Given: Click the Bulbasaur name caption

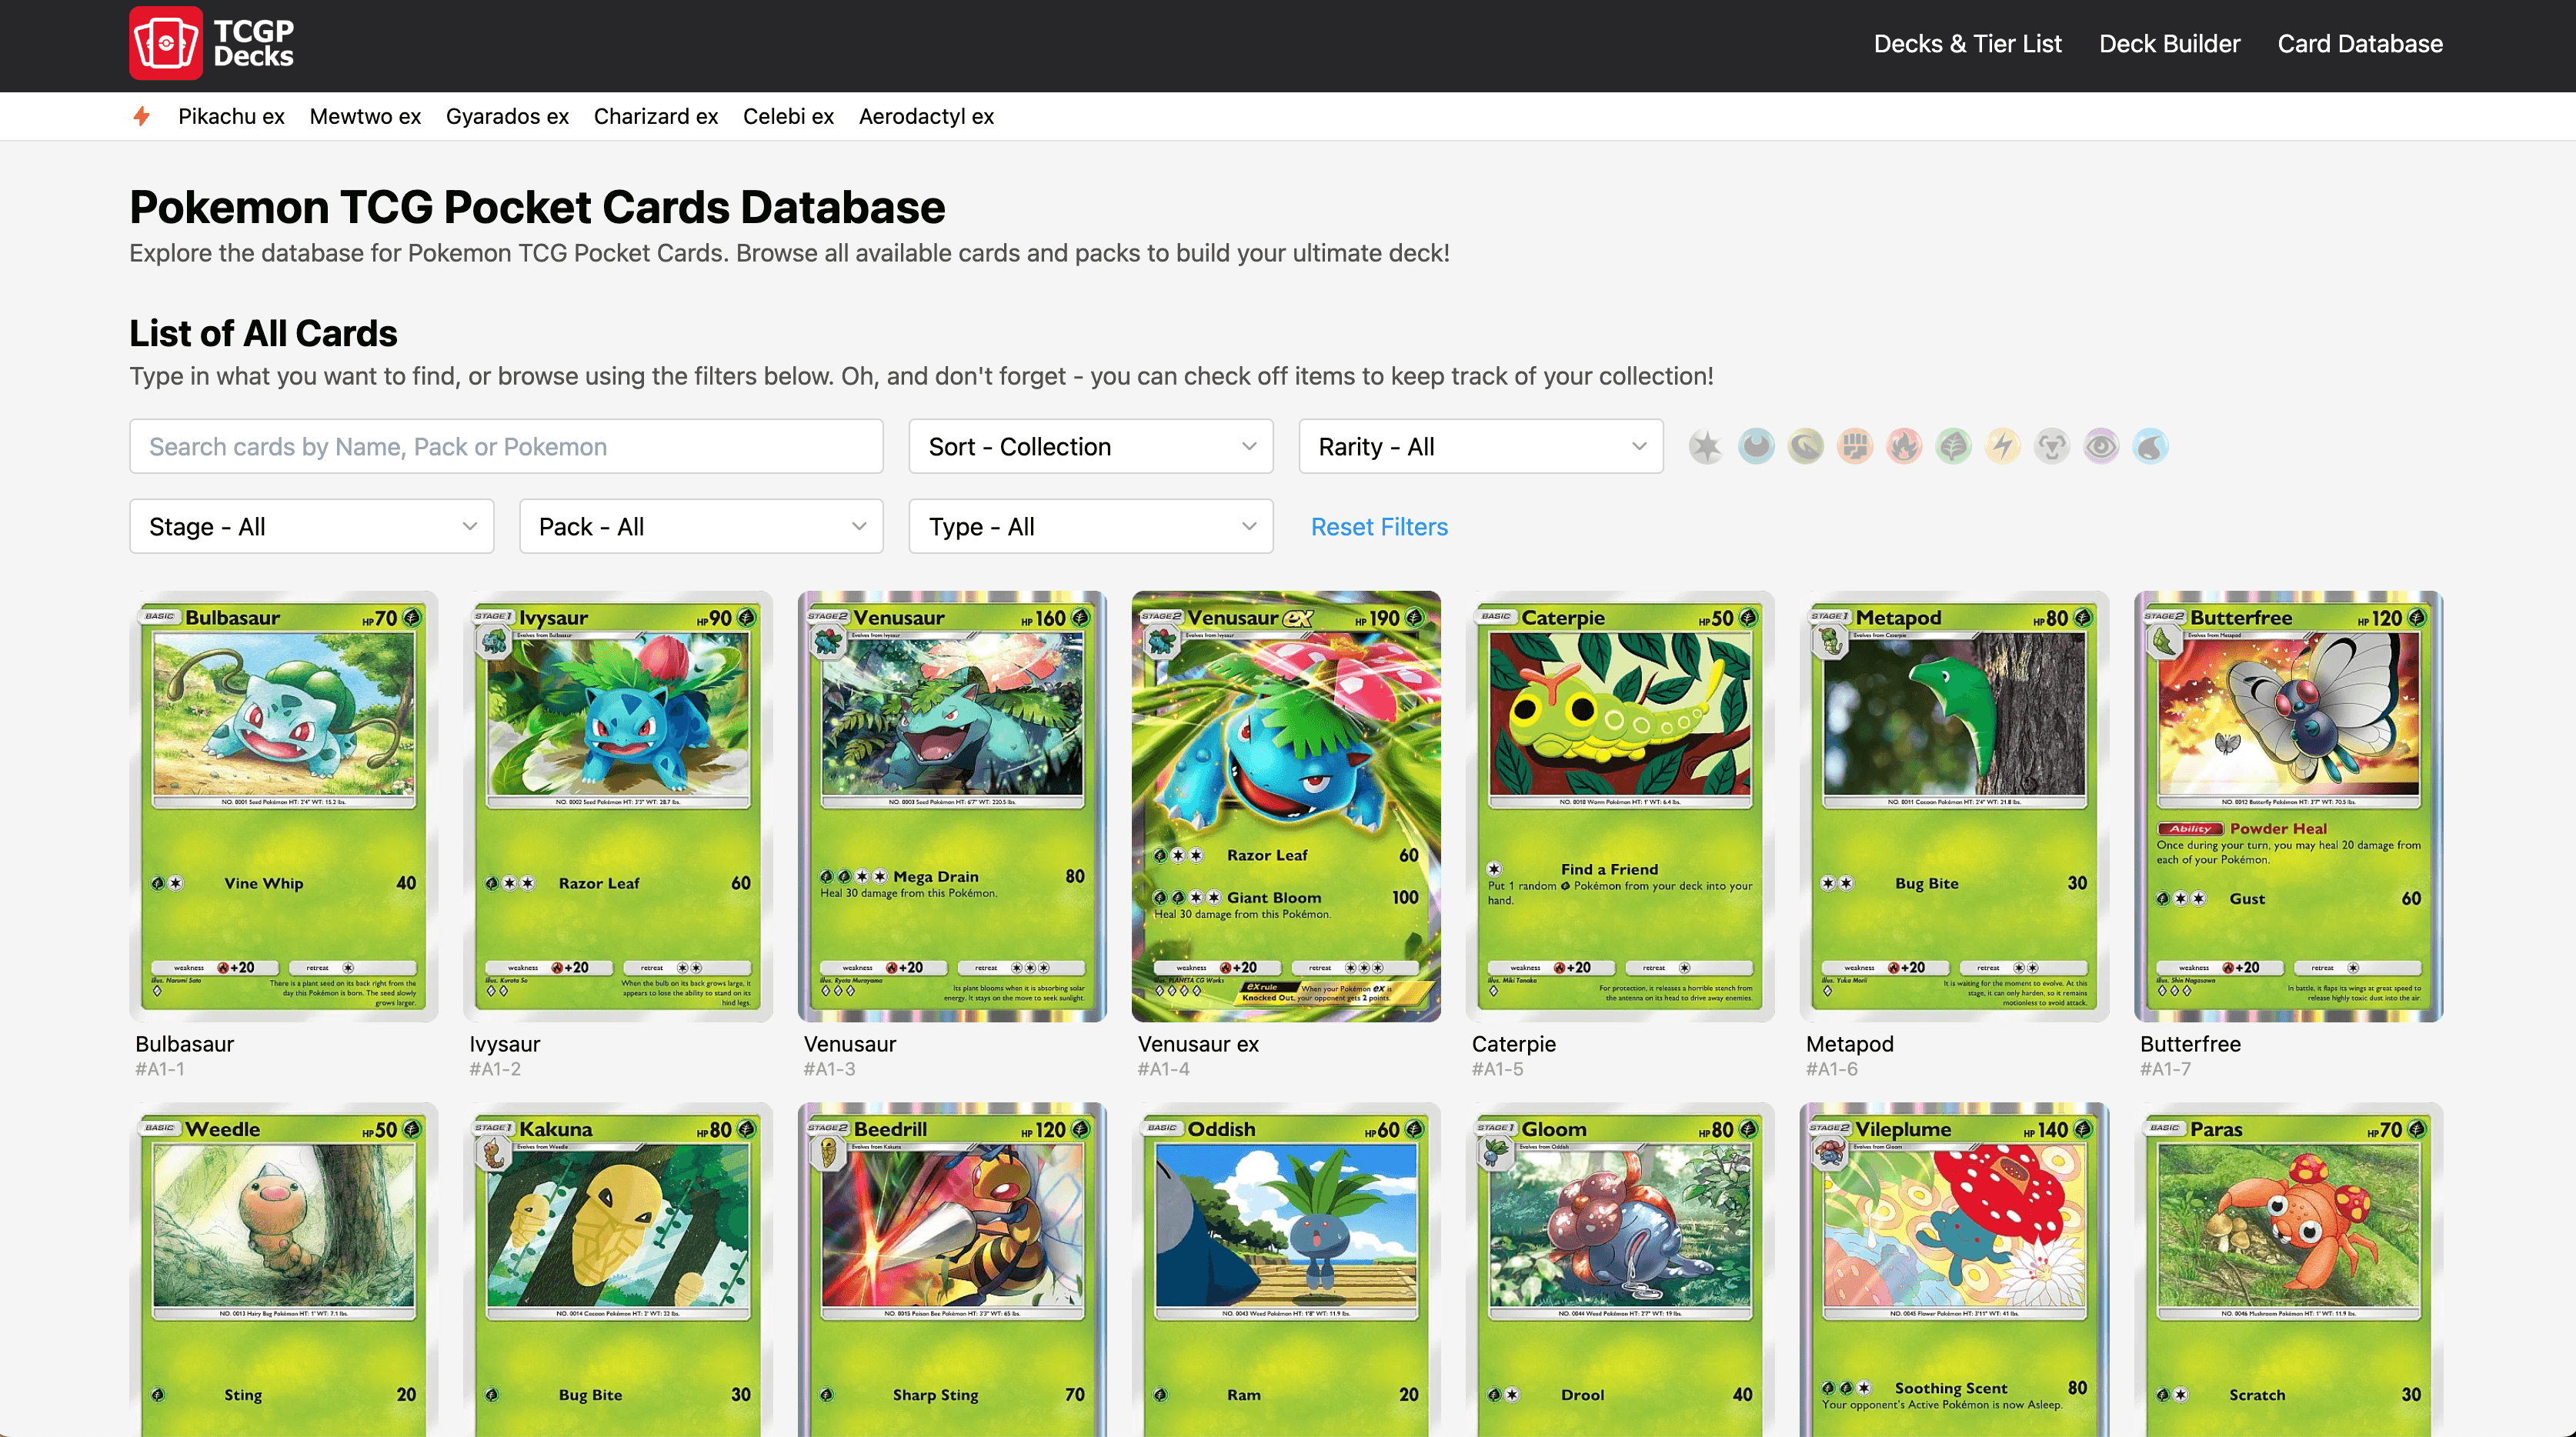Looking at the screenshot, I should point(185,1043).
